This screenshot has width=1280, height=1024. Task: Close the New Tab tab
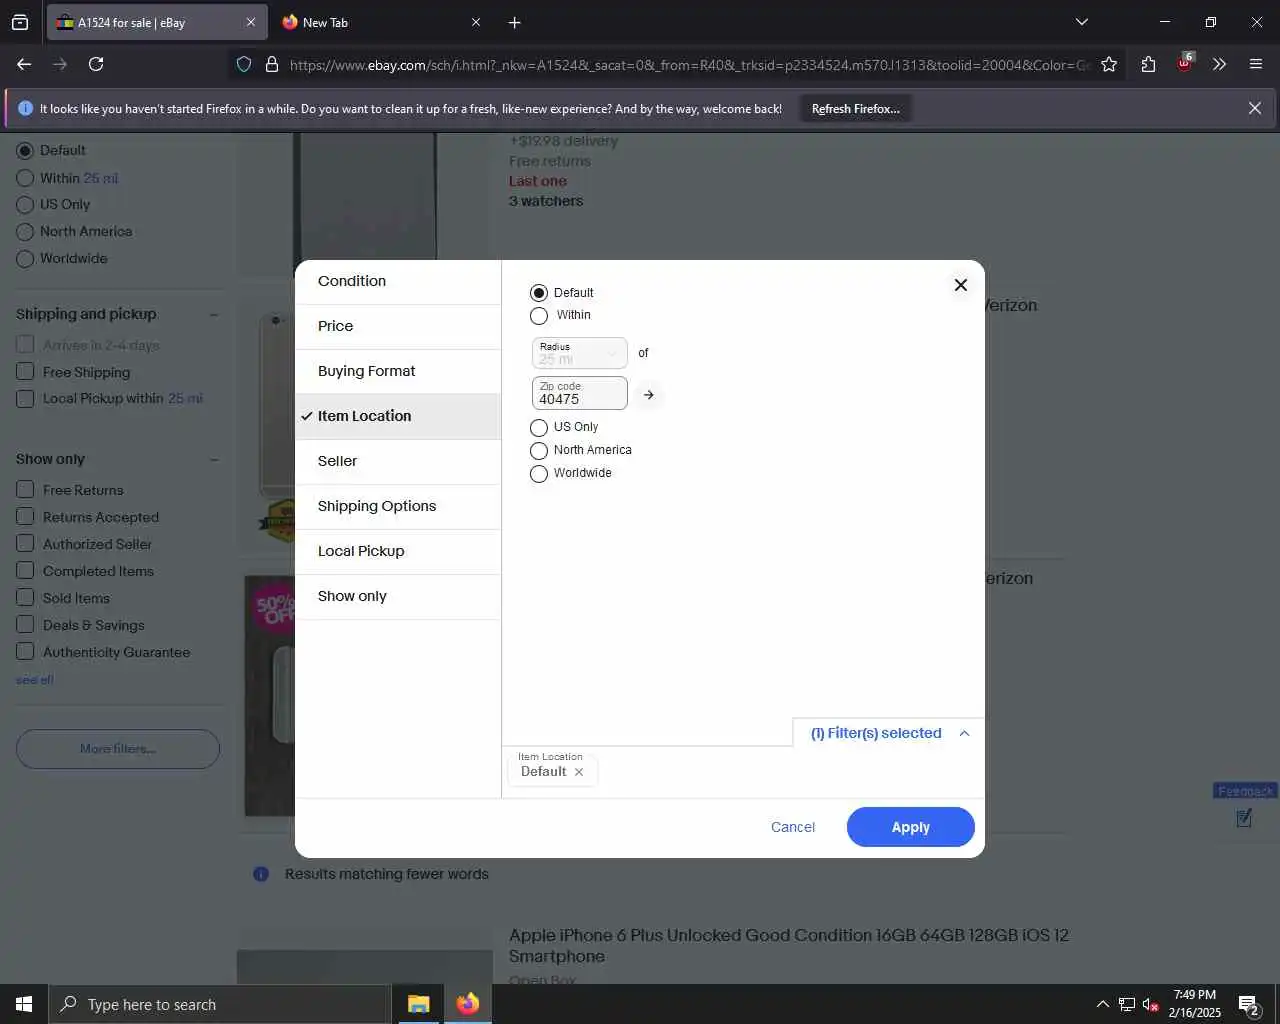tap(476, 22)
